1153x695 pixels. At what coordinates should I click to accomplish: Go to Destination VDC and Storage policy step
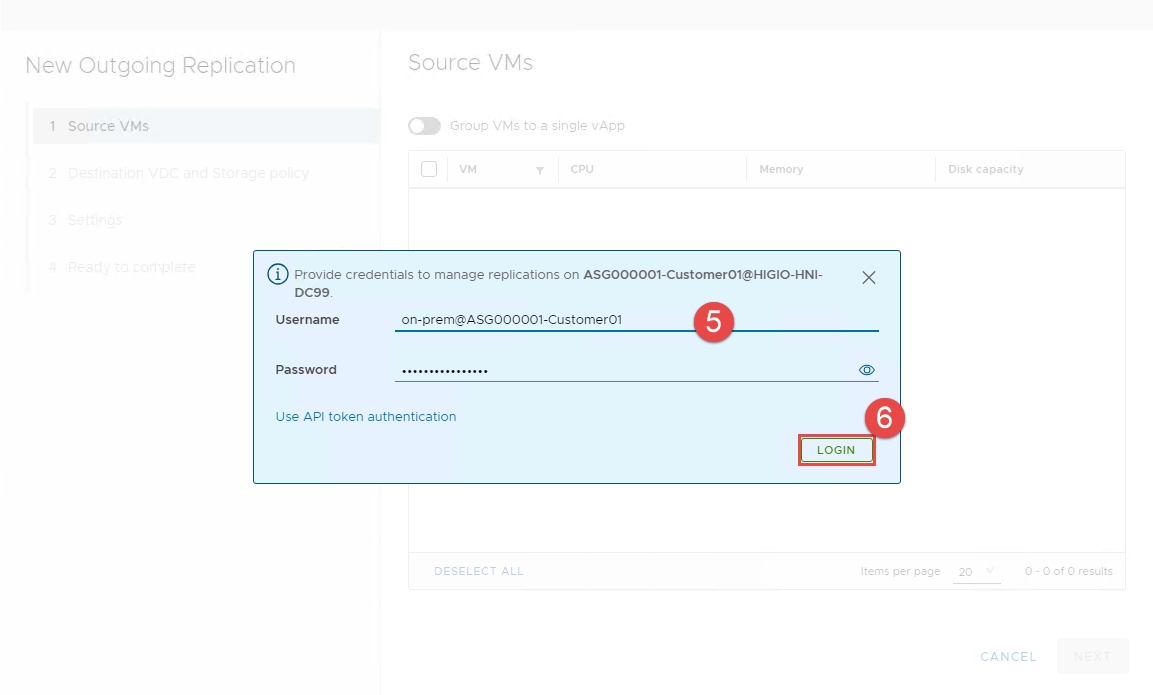coord(188,173)
